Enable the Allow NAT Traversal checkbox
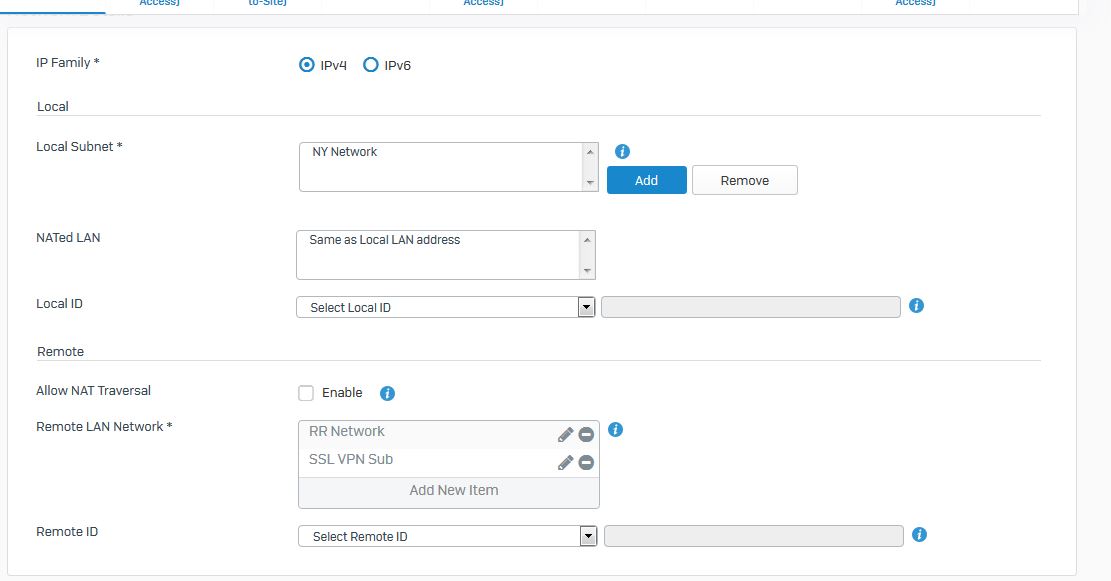Screen dimensions: 1111x581 [306, 393]
